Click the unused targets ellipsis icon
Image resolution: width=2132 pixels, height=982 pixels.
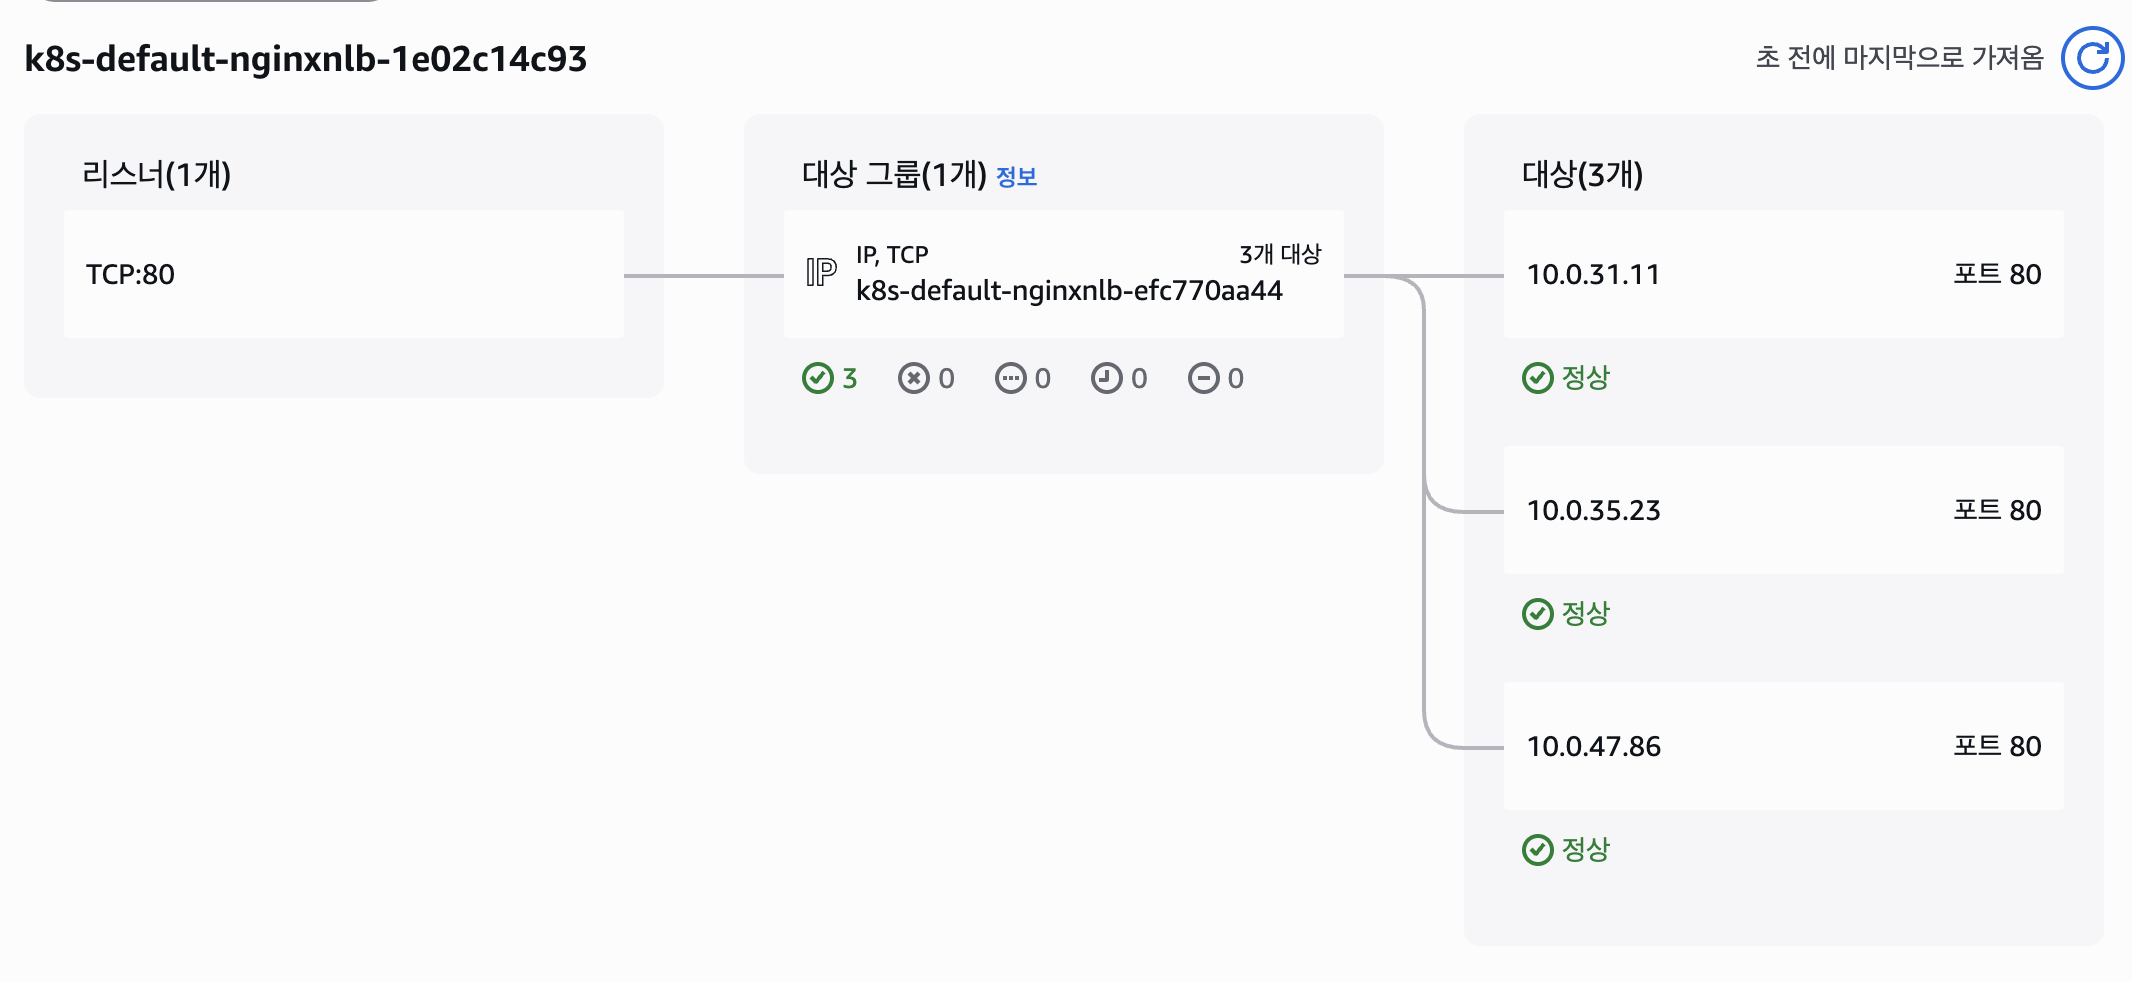tap(1010, 378)
